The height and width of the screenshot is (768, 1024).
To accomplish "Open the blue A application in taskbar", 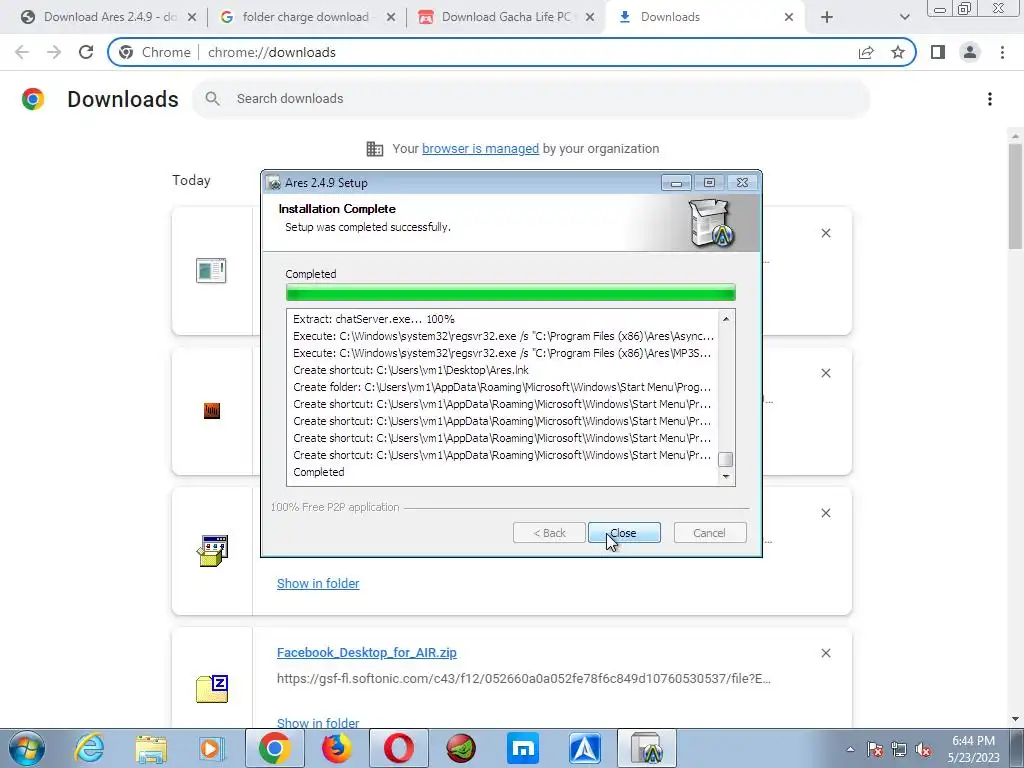I will click(x=585, y=748).
